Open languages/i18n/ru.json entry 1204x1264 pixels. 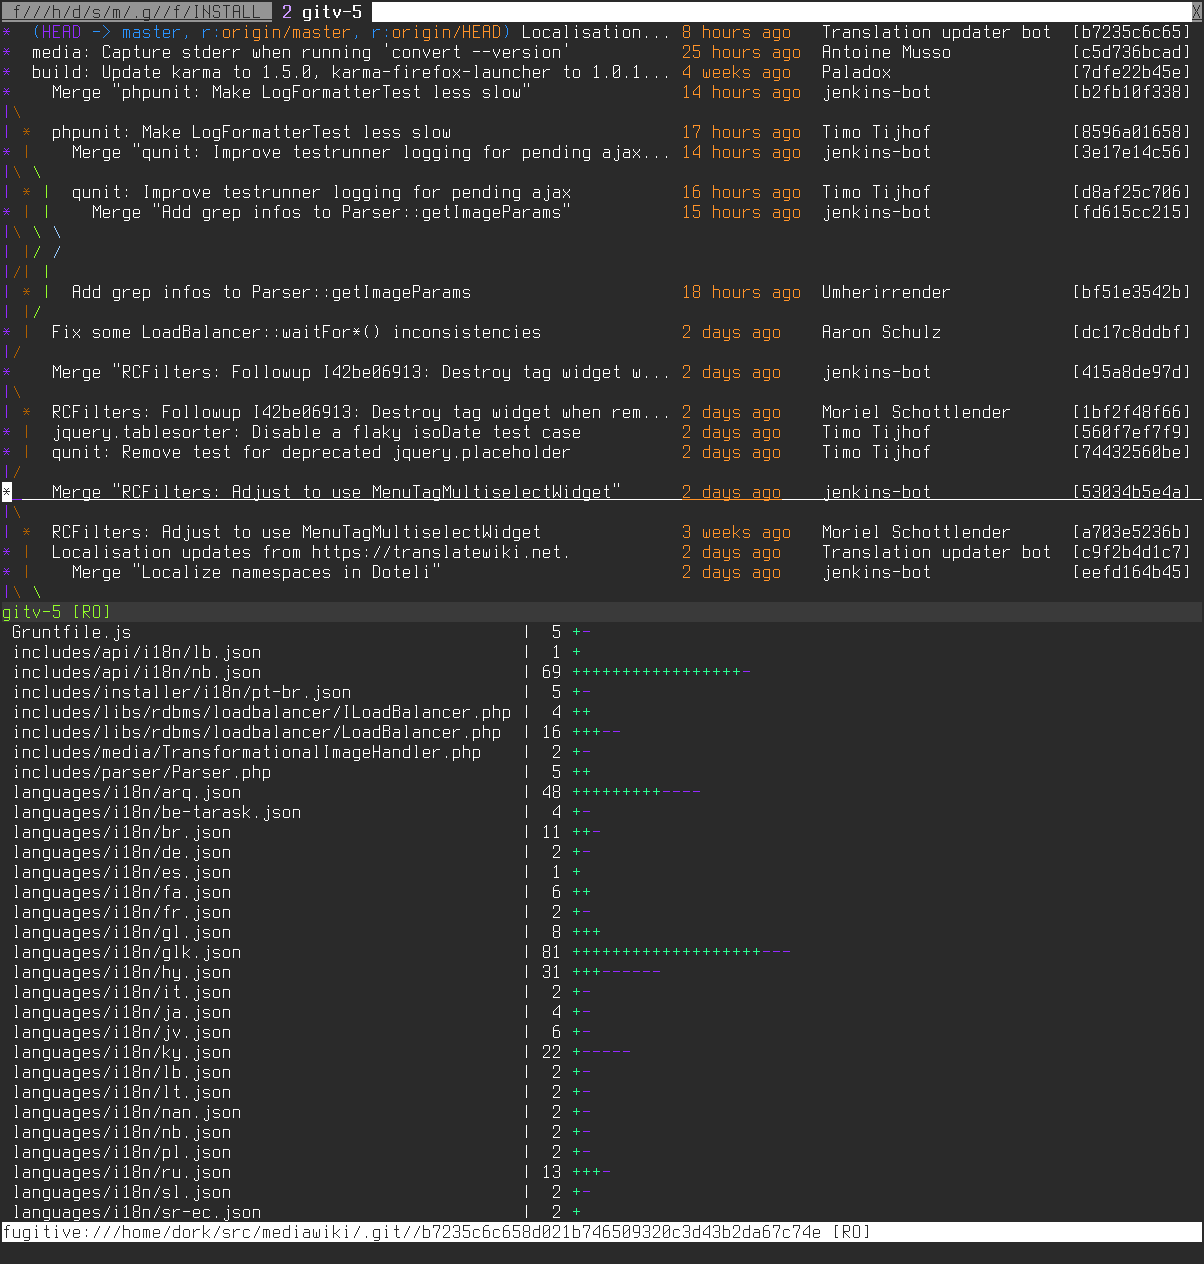click(122, 1172)
